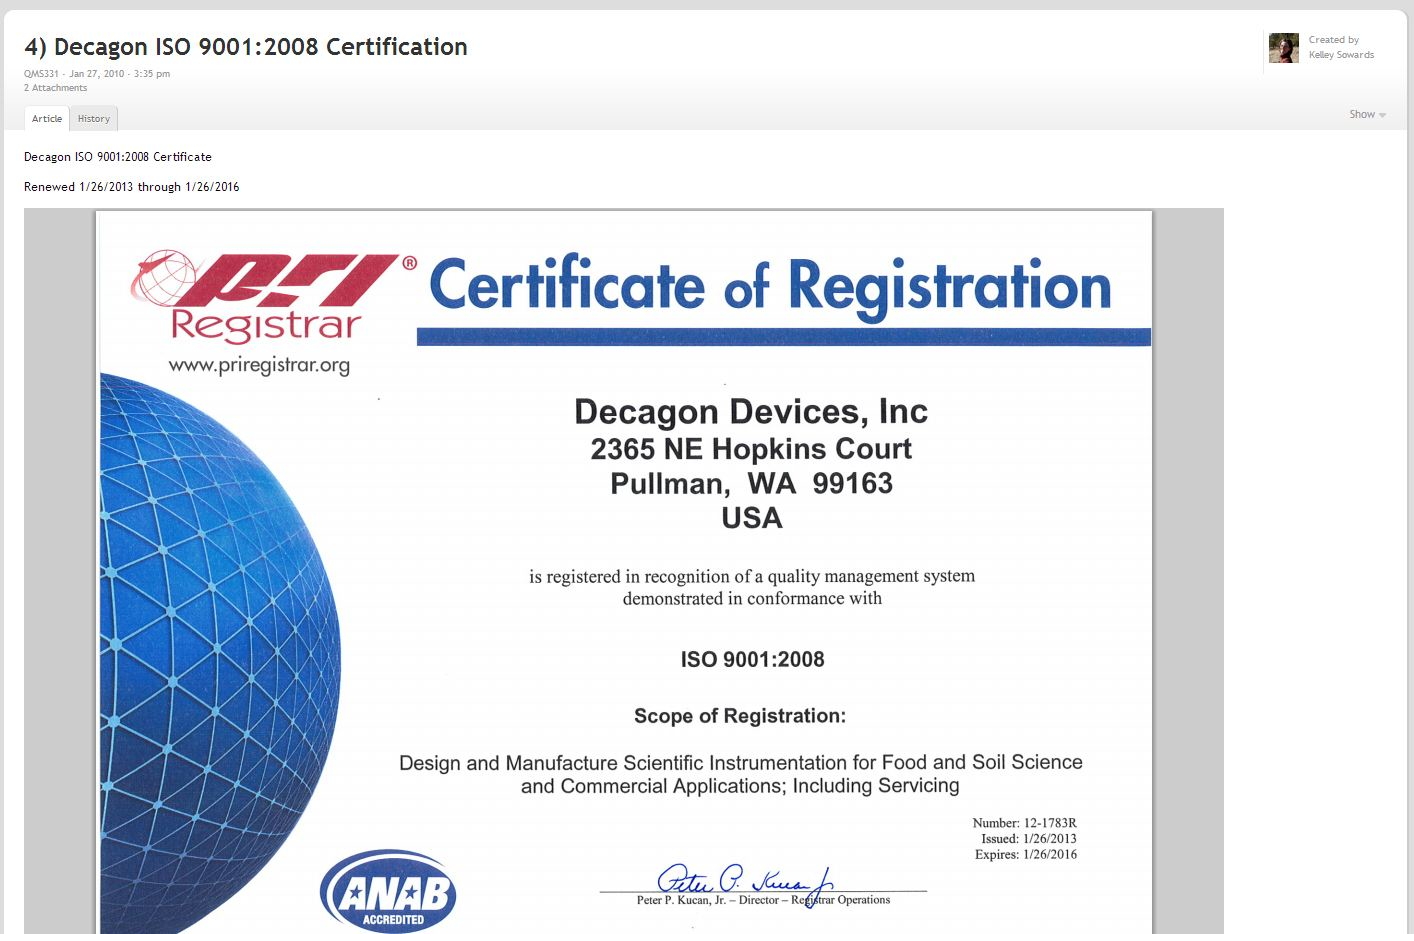This screenshot has width=1414, height=941.
Task: Click the QMS331 document ID
Action: 41,74
